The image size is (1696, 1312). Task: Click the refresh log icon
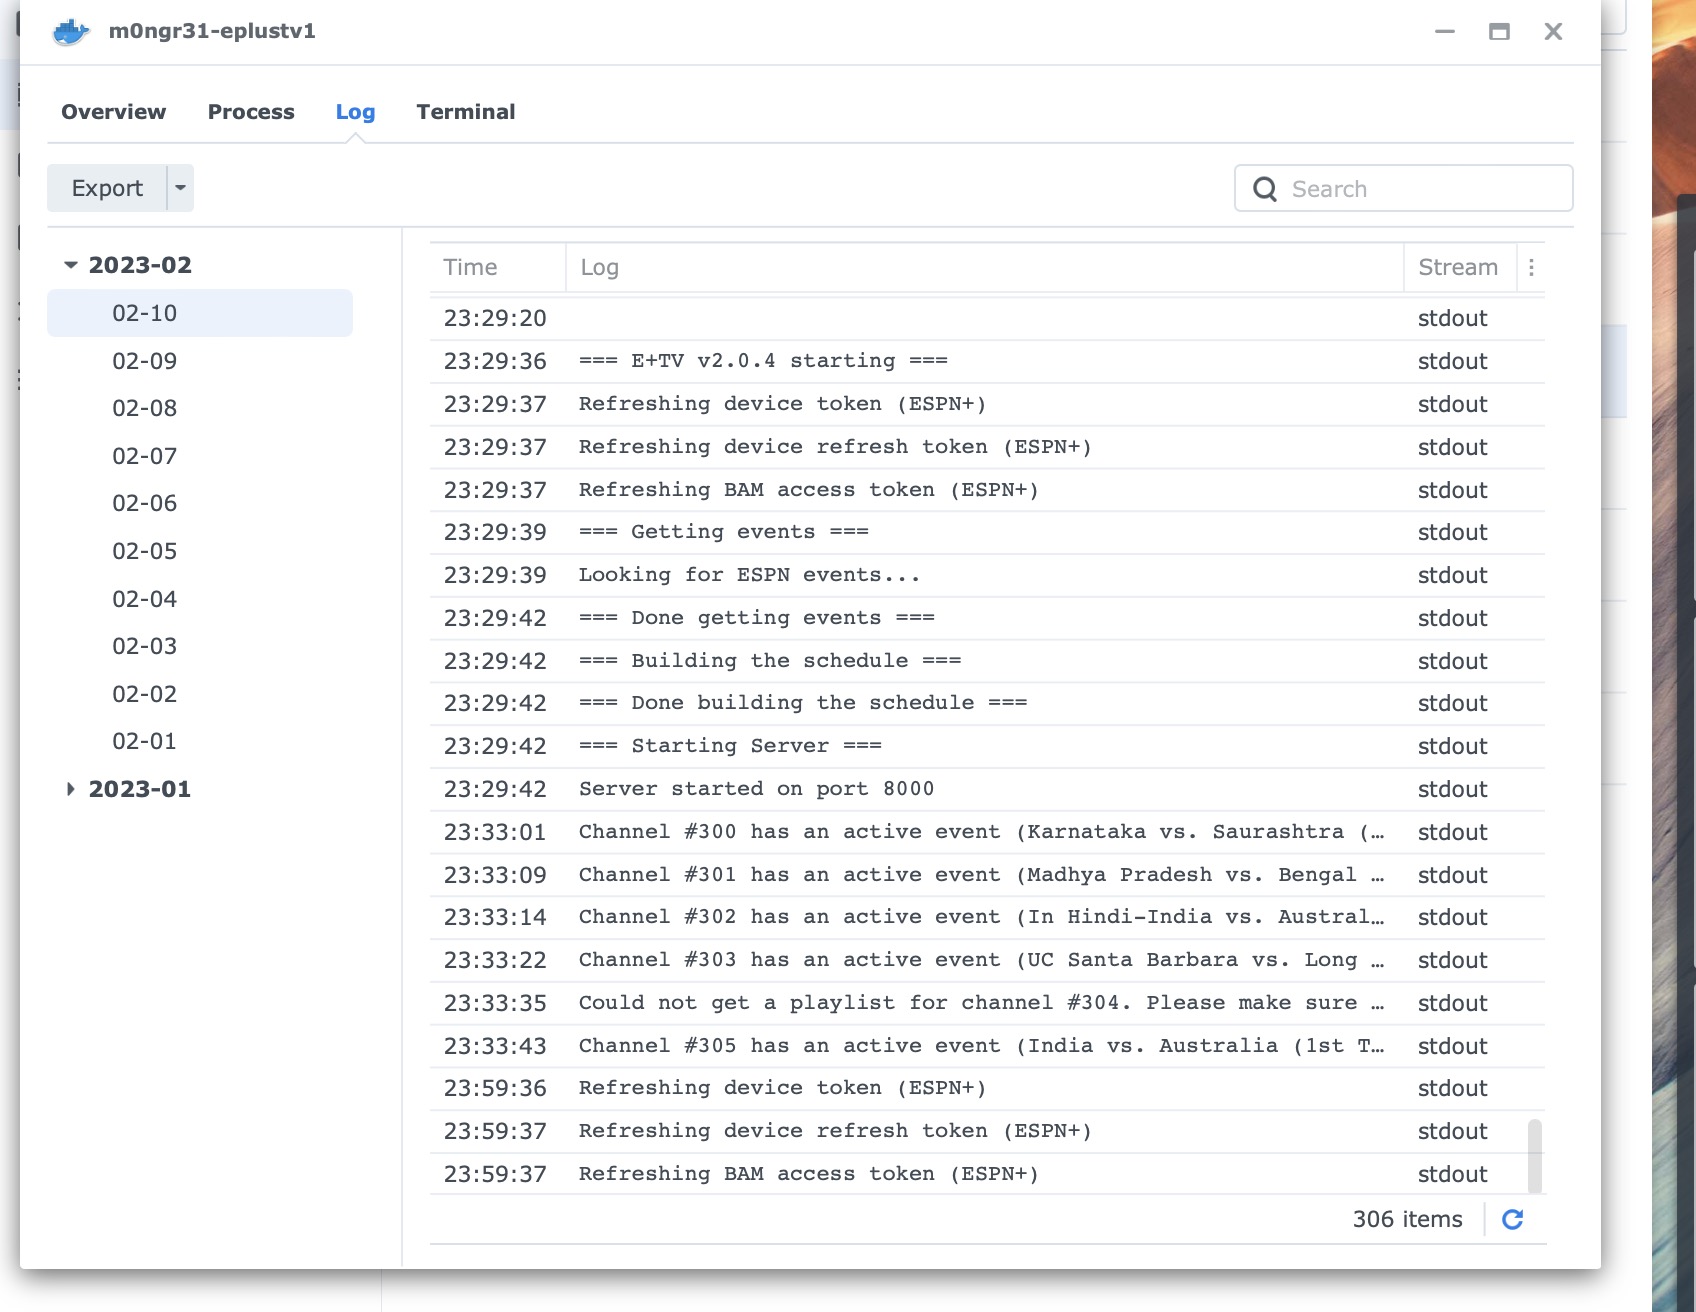click(x=1512, y=1219)
